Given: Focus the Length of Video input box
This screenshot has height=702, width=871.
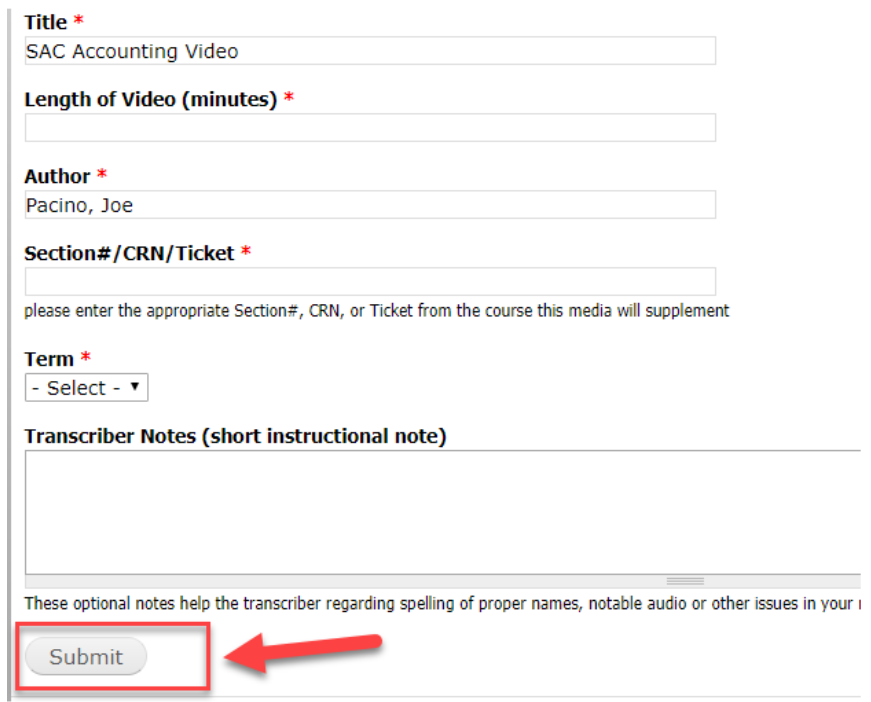Looking at the screenshot, I should tap(370, 128).
